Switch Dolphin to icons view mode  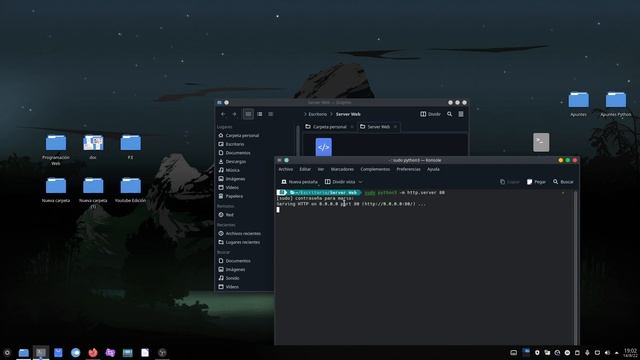click(248, 114)
